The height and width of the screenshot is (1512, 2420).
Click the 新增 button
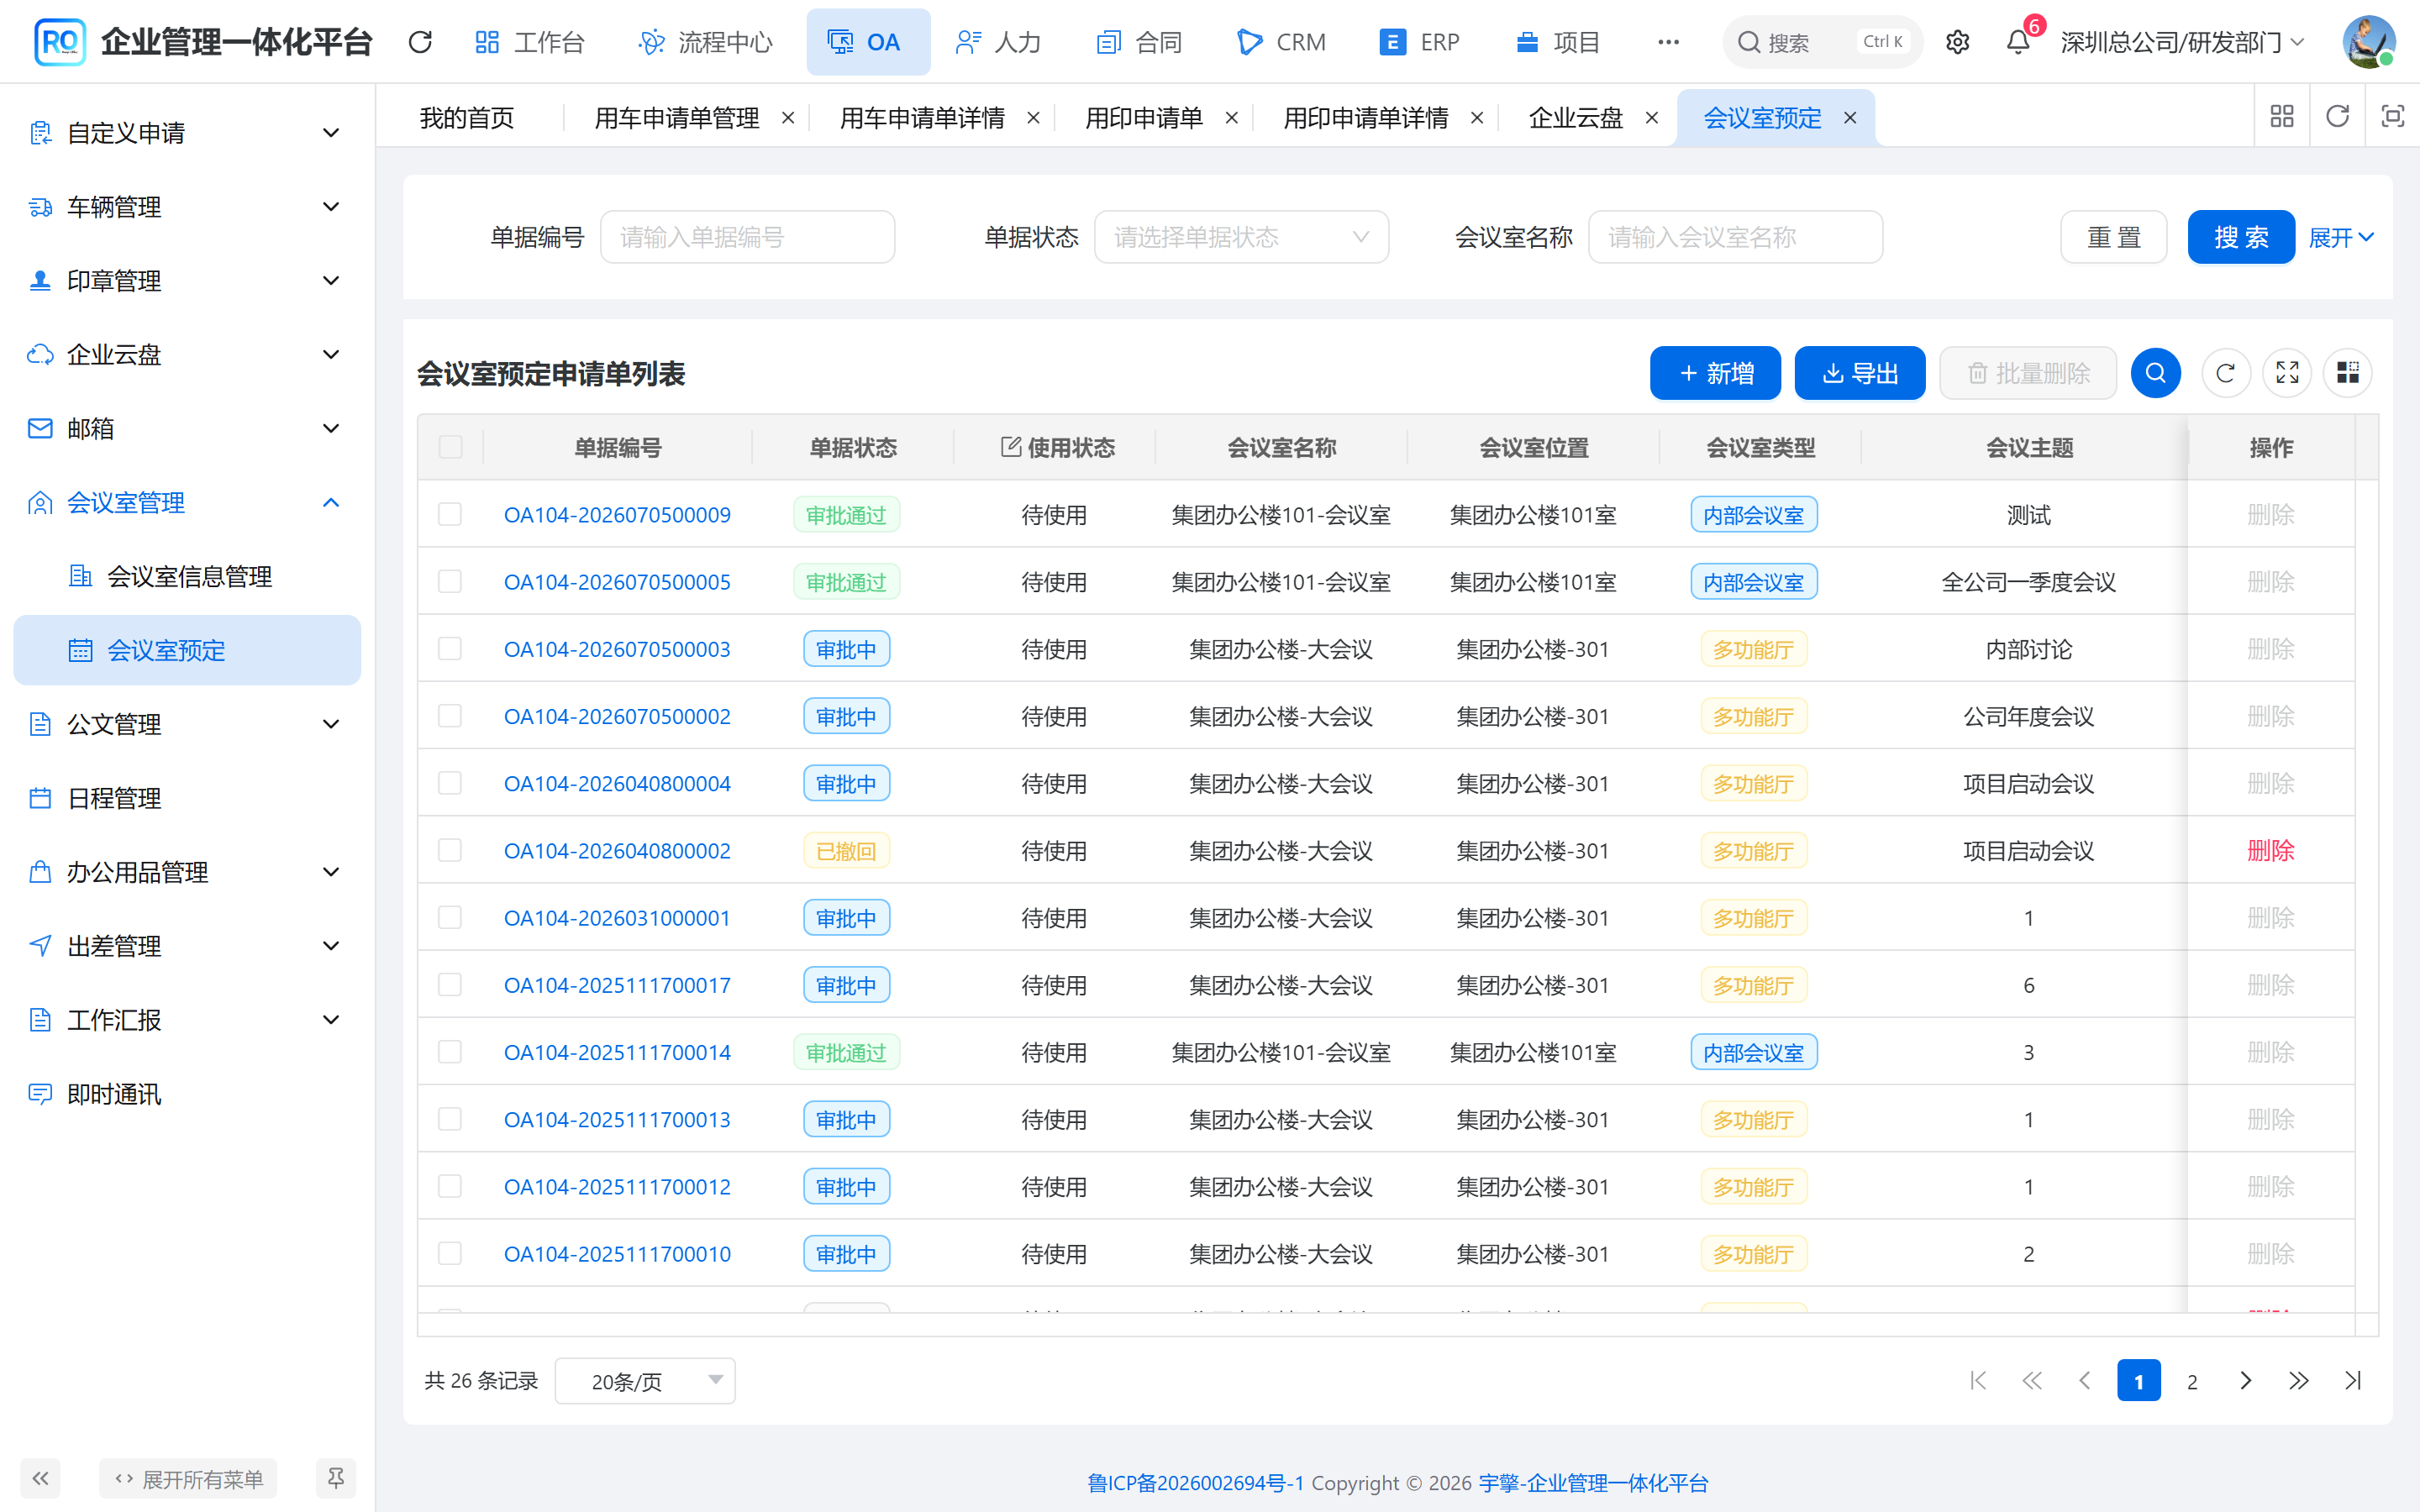[x=1715, y=373]
